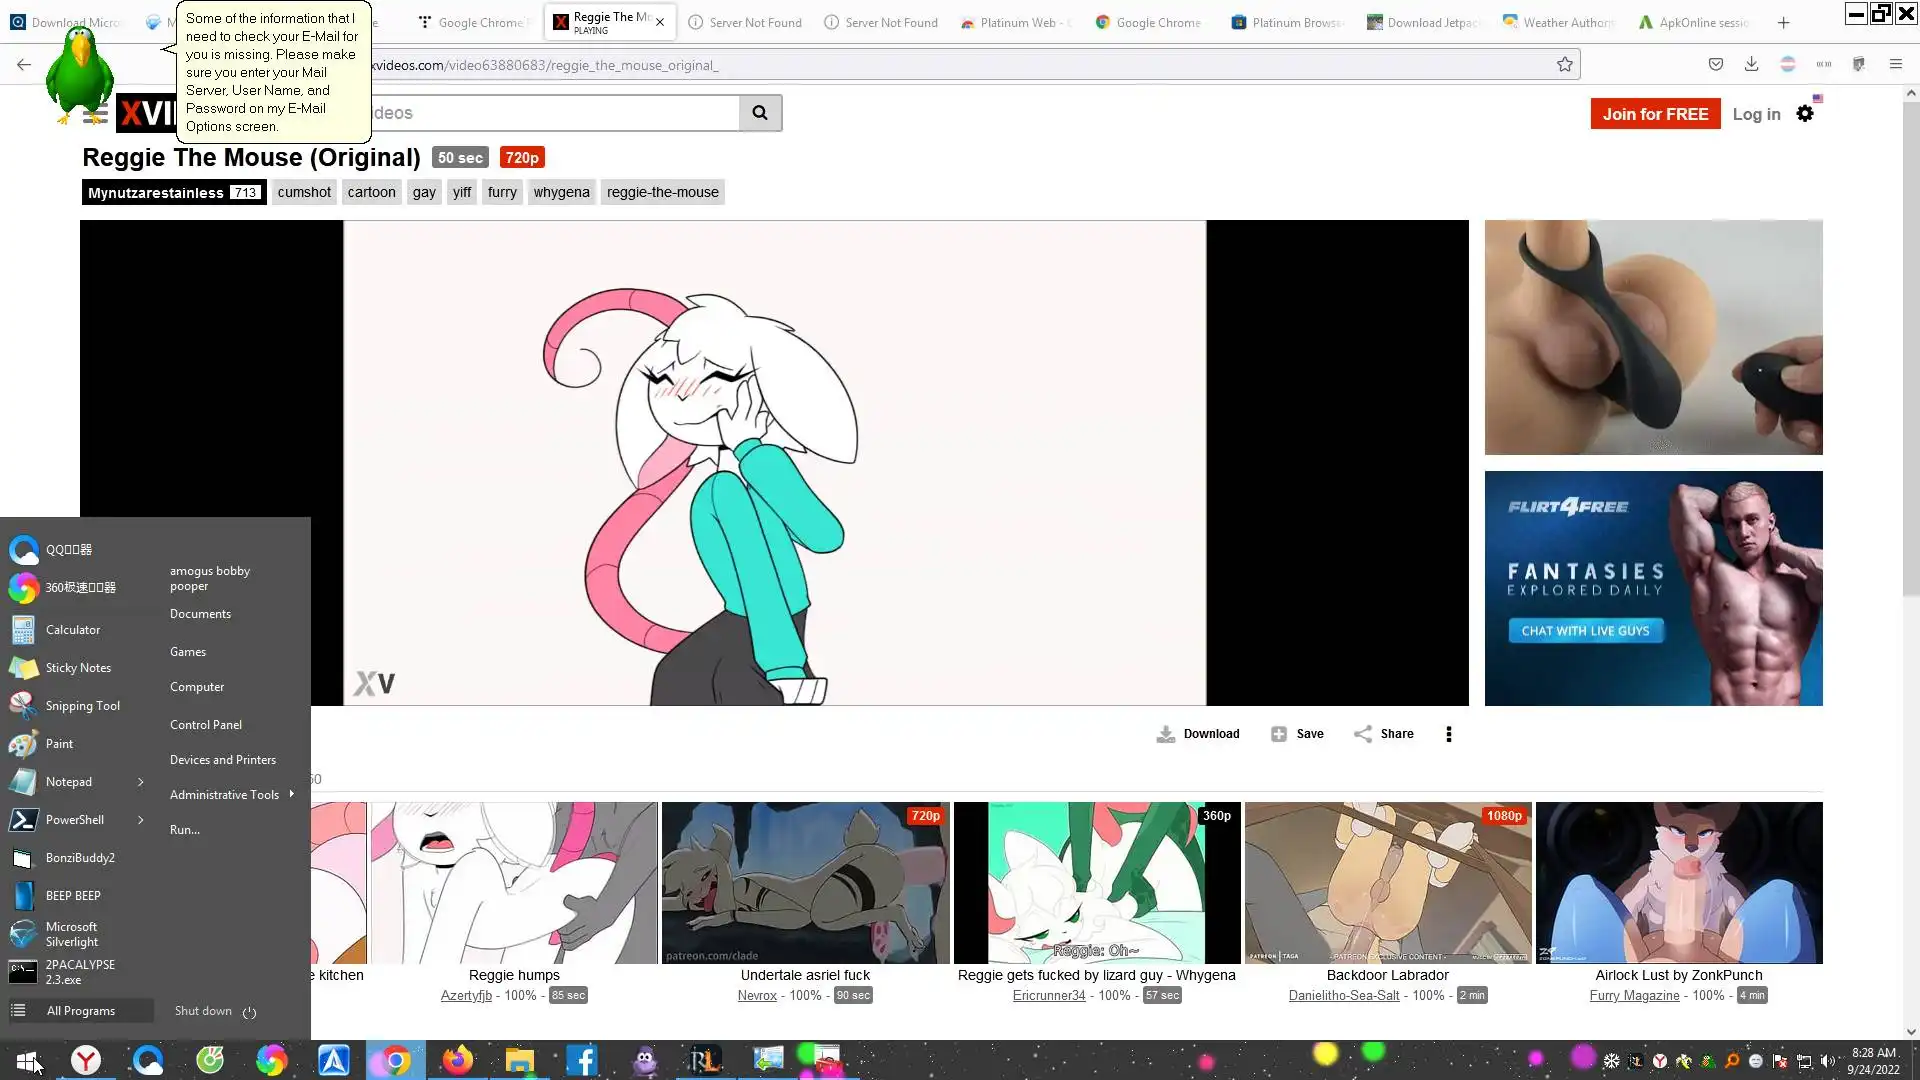This screenshot has width=1920, height=1080.
Task: Open Firefox hamburger application menu
Action: pos(1895,64)
